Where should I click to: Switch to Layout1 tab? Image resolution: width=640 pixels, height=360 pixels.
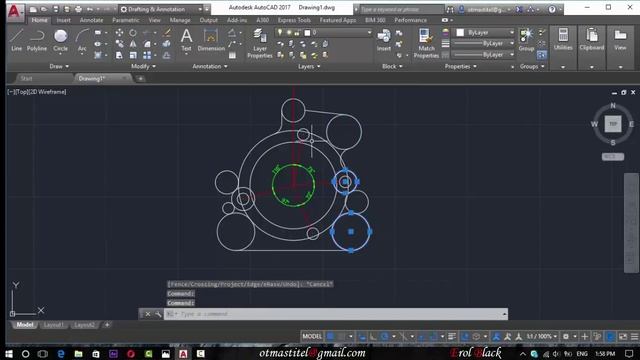pyautogui.click(x=53, y=325)
